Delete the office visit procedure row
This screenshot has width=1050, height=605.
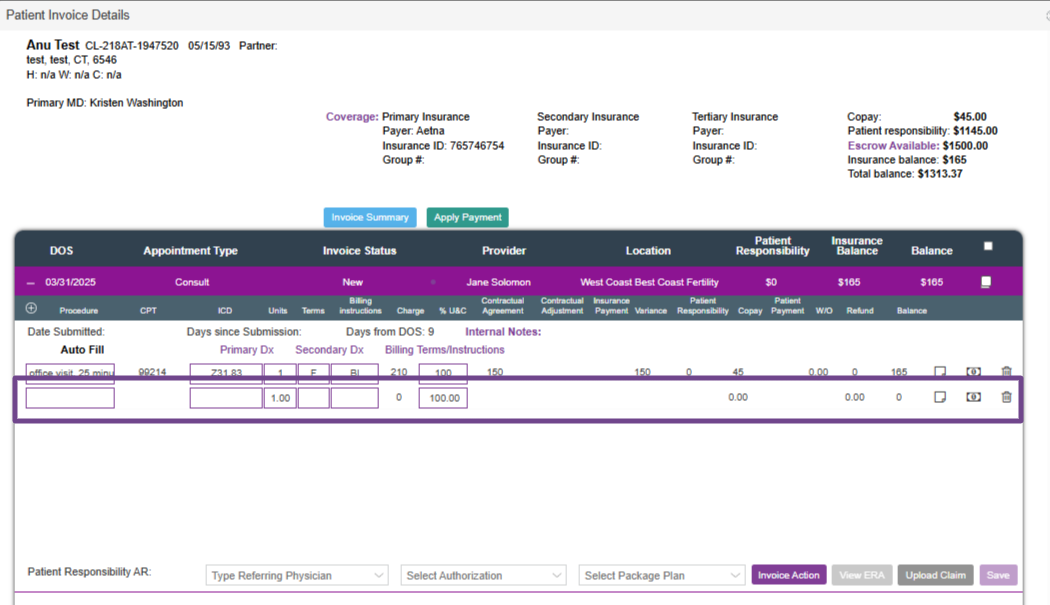[1006, 372]
